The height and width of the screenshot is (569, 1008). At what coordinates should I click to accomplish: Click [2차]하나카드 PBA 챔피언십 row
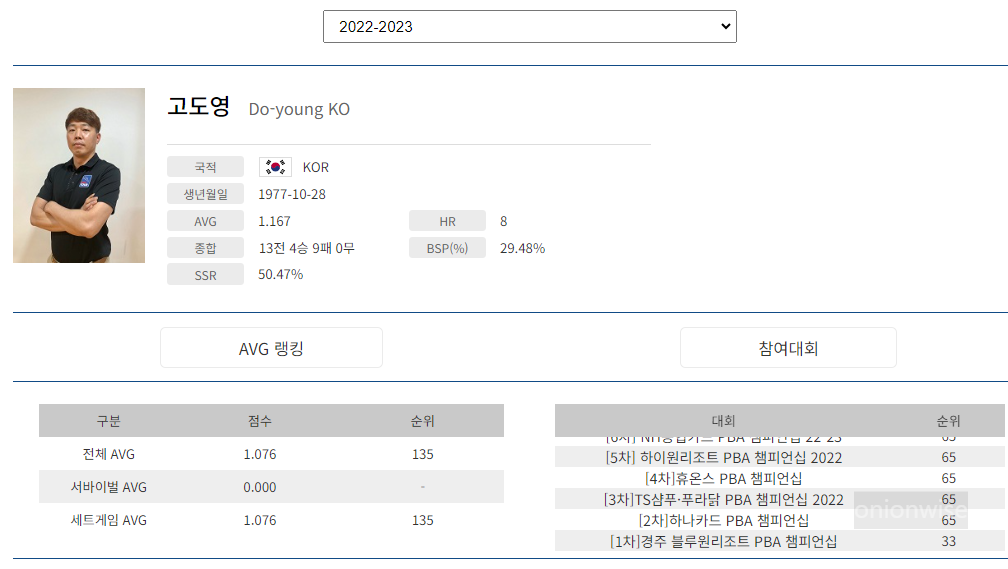[x=780, y=520]
